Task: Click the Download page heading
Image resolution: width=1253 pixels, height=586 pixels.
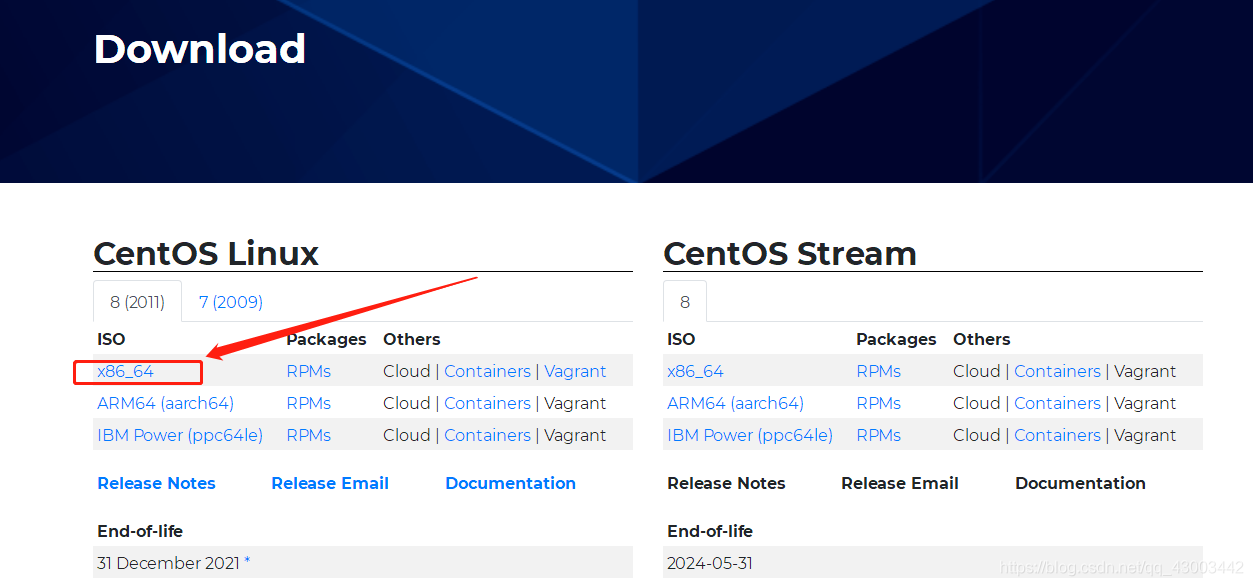Action: point(200,49)
